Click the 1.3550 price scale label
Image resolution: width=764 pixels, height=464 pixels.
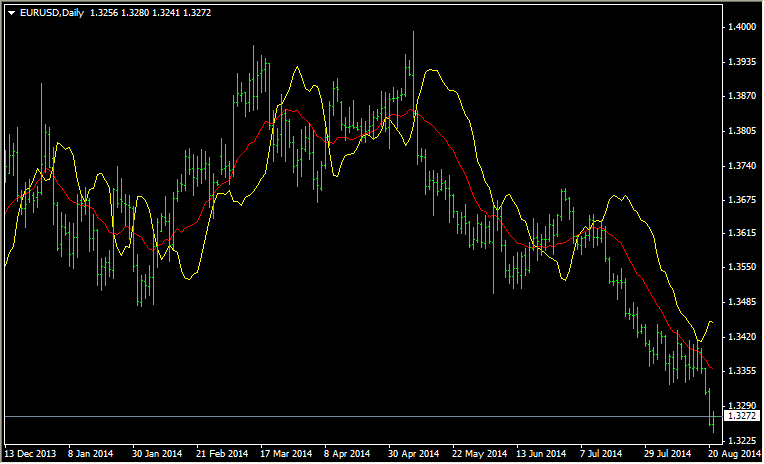pyautogui.click(x=744, y=267)
